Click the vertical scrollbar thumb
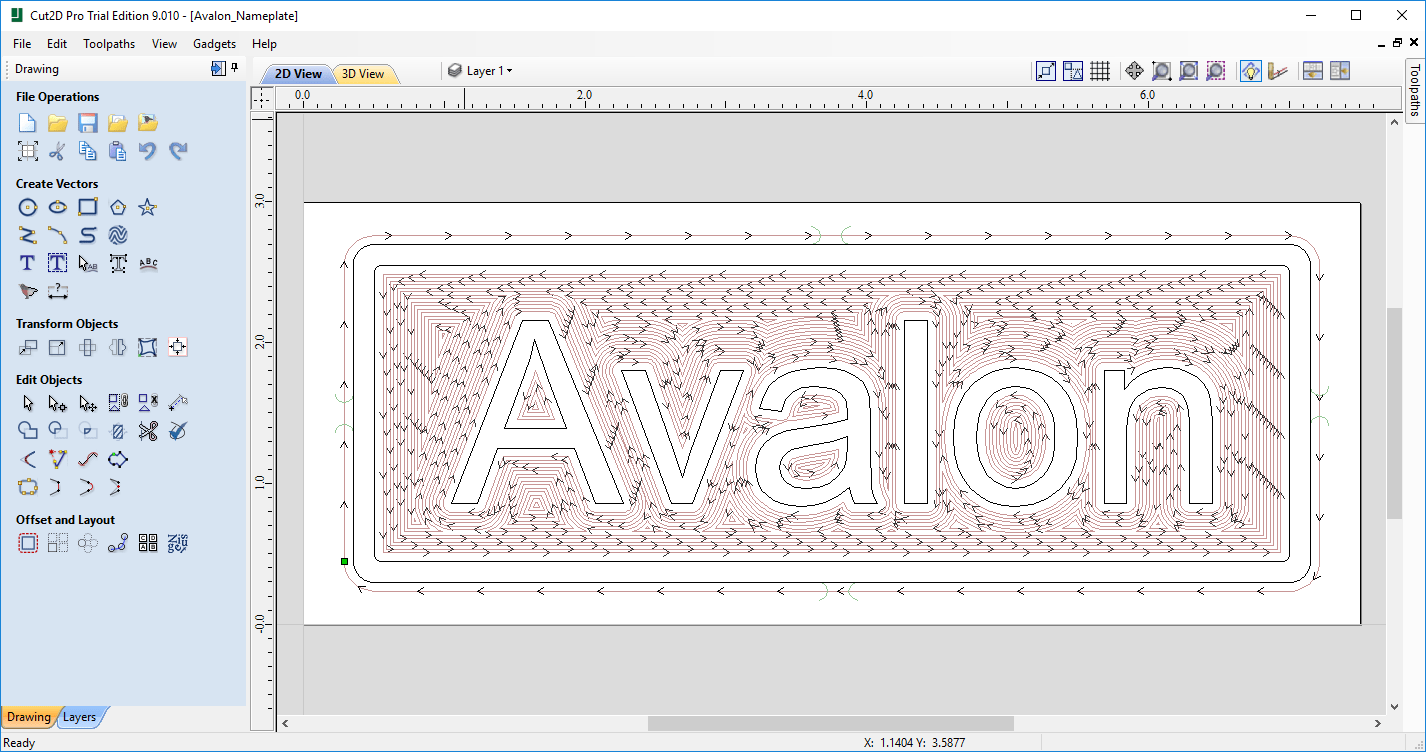Viewport: 1426px width, 752px height. (x=1394, y=413)
